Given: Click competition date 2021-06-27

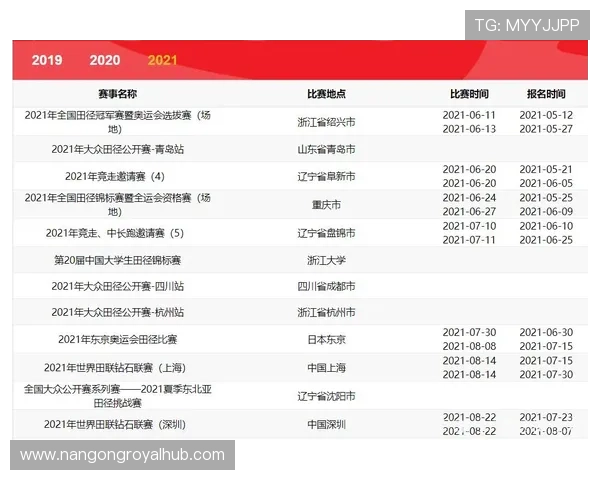Looking at the screenshot, I should 469,212.
